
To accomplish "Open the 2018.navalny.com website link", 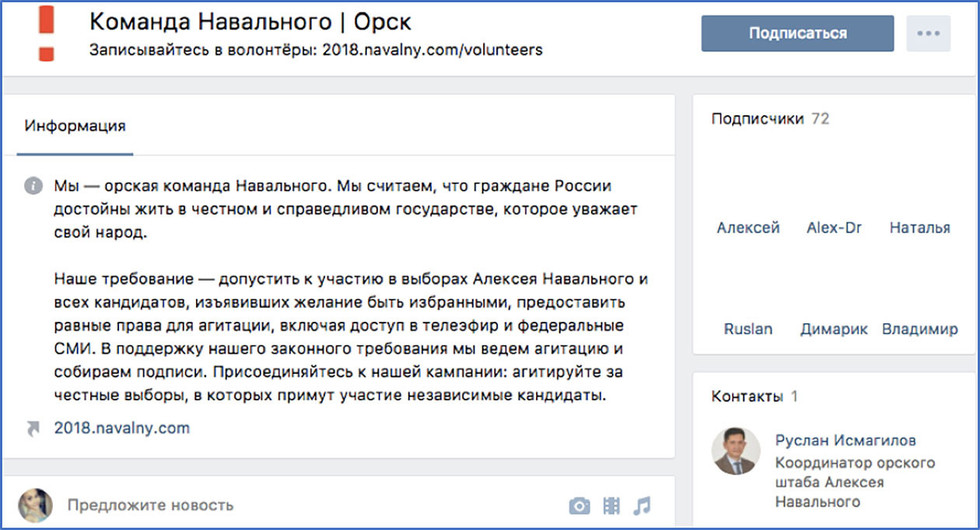I will click(x=122, y=428).
